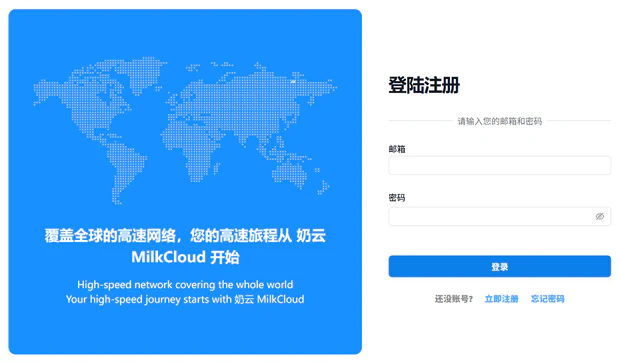Screen dimensions: 620x362
Task: Open the 立即注册 register link
Action: point(501,299)
